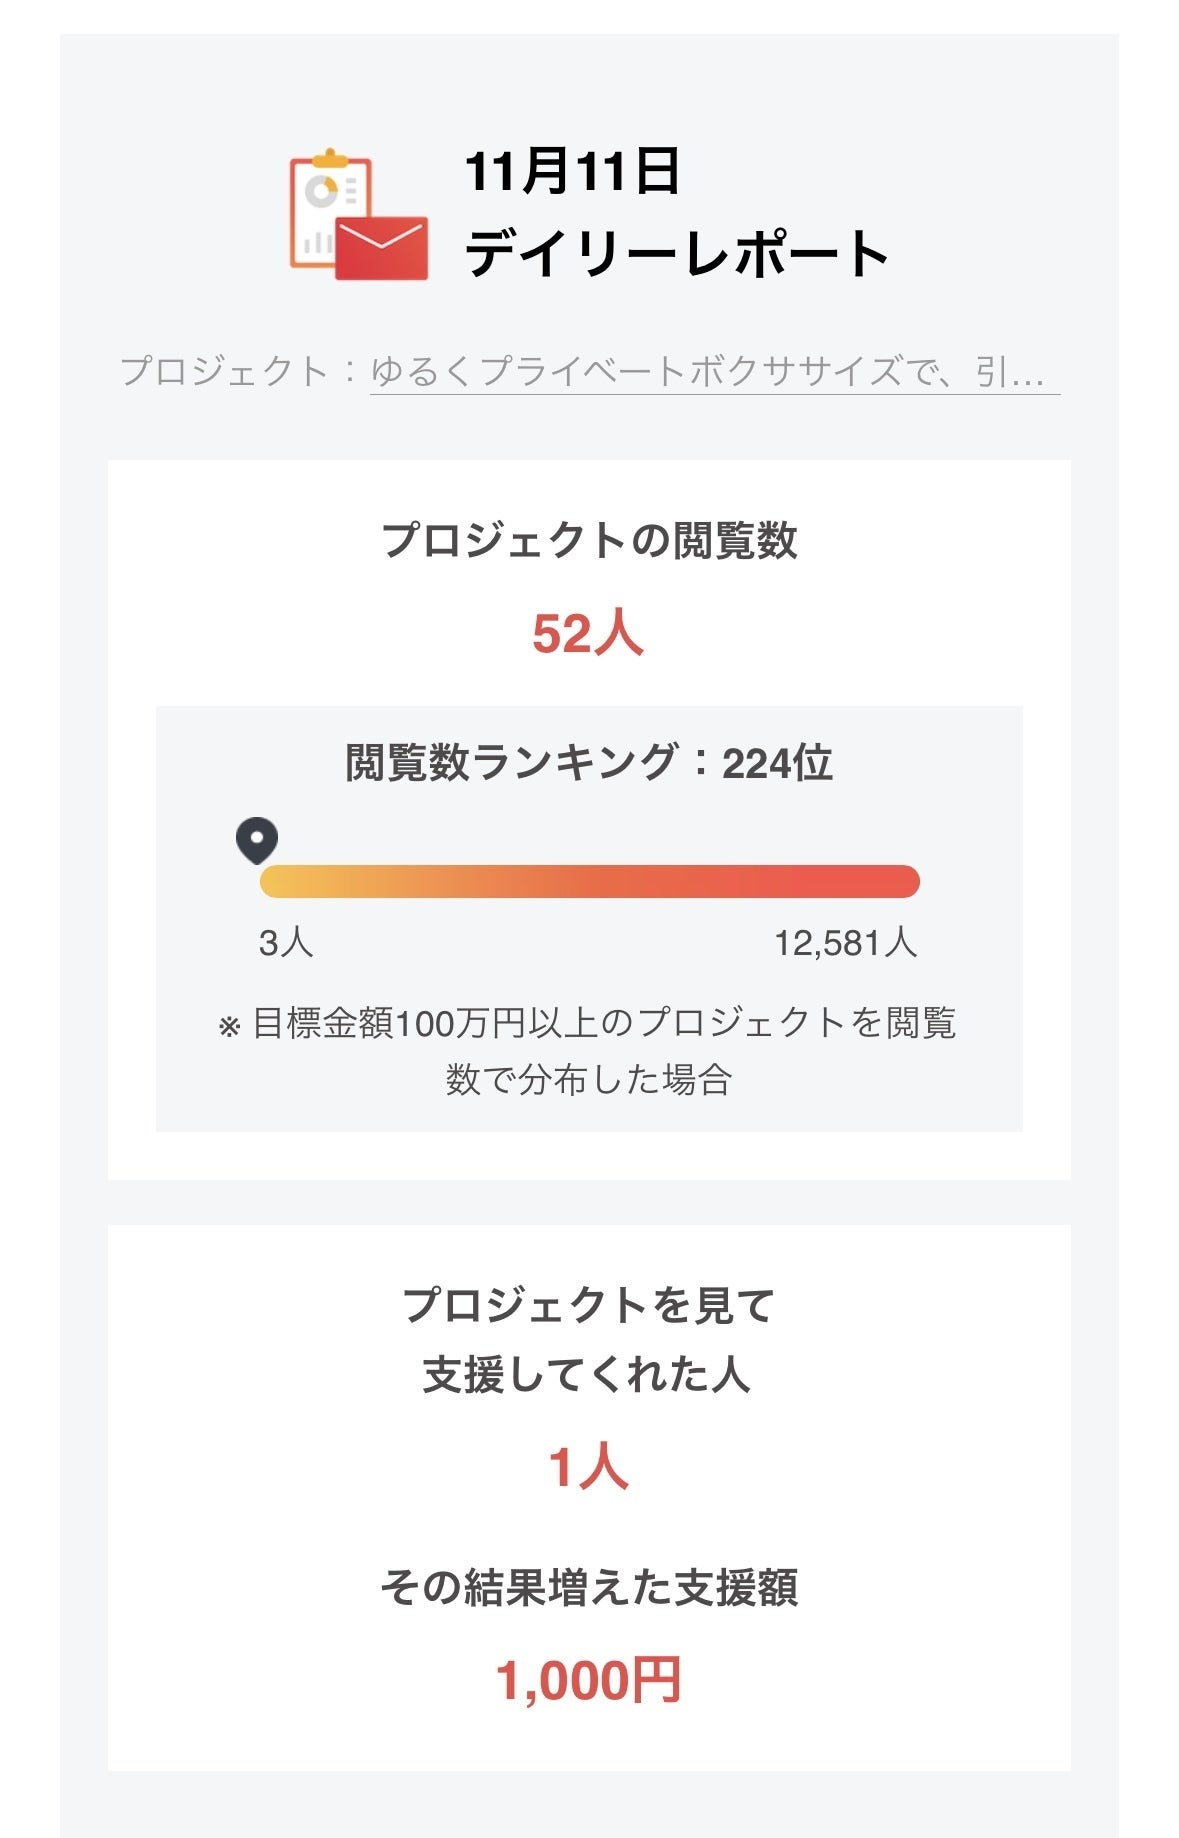Open the ゆるくプライベートボクササイズ project link
Screen dimensions: 1179x1838
click(713, 372)
